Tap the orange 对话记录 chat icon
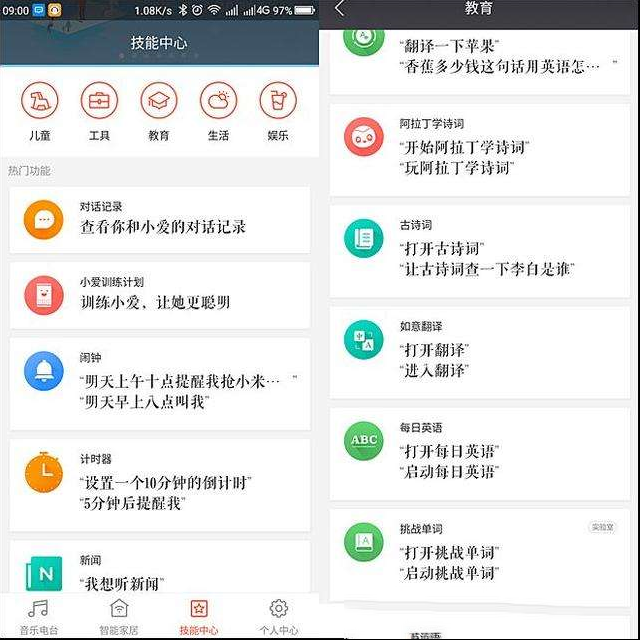The height and width of the screenshot is (640, 640). [44, 220]
